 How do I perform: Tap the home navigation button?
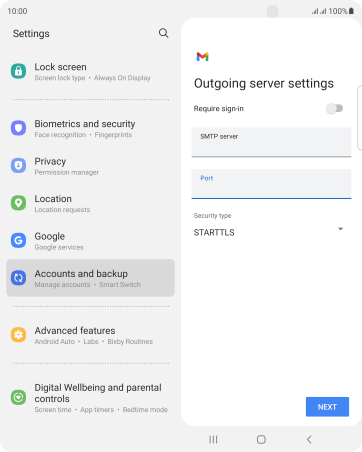click(261, 439)
